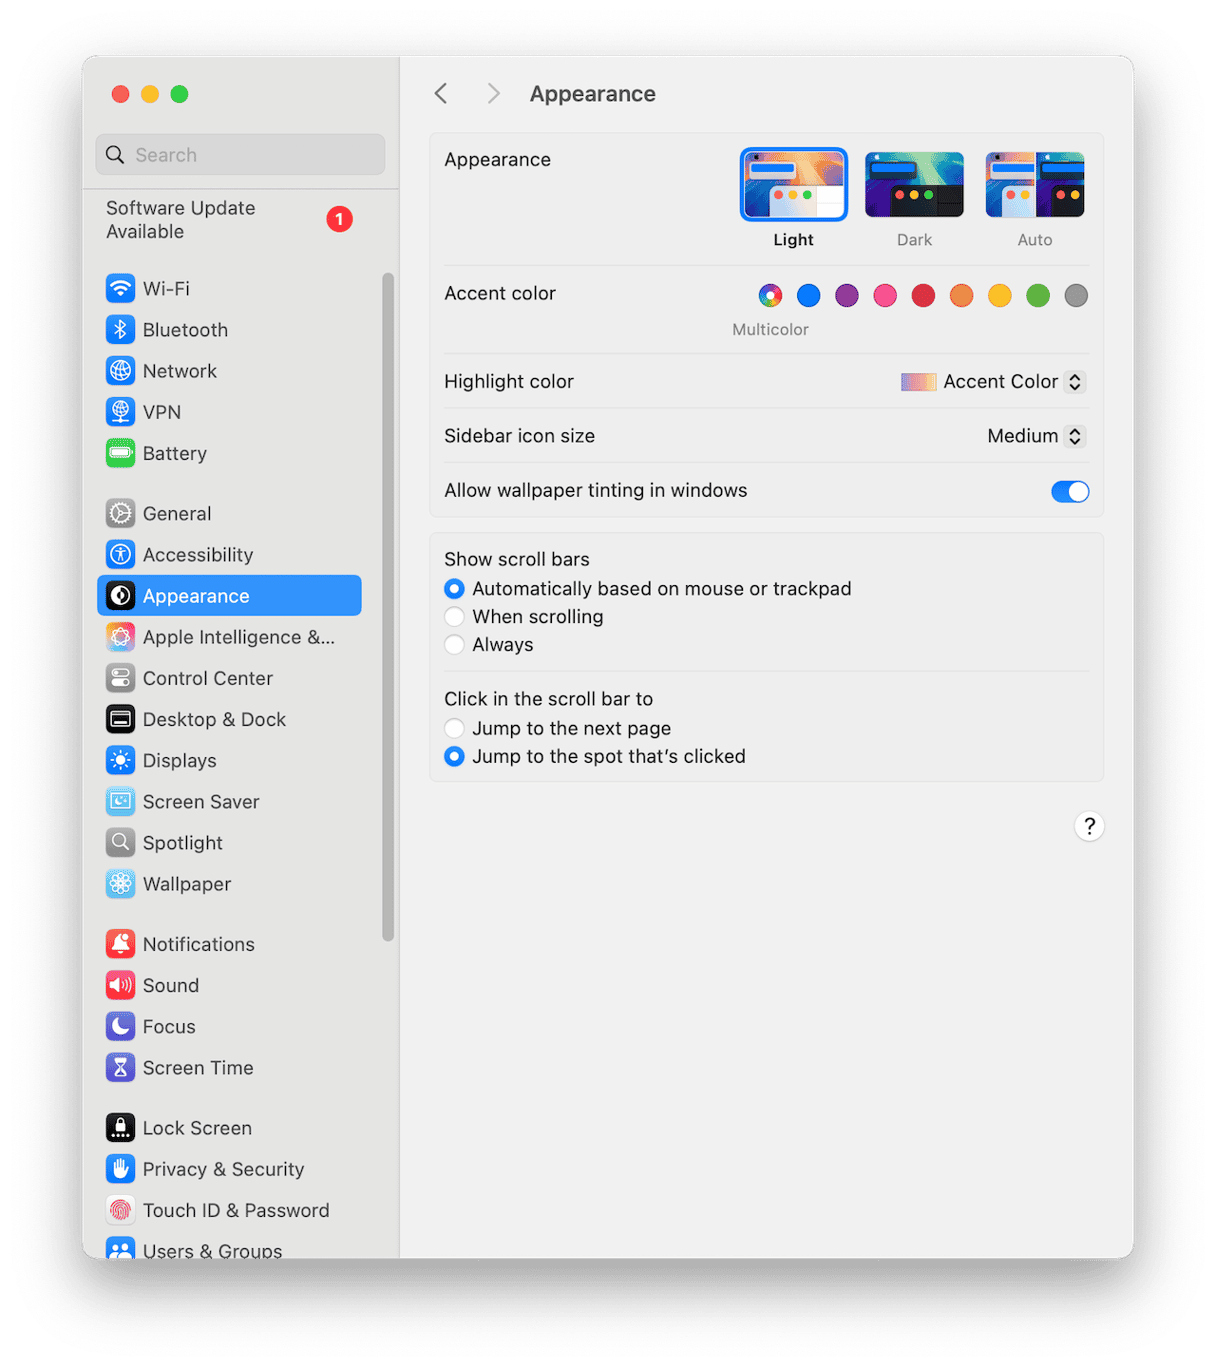Click the "Control Center" label

(x=208, y=678)
